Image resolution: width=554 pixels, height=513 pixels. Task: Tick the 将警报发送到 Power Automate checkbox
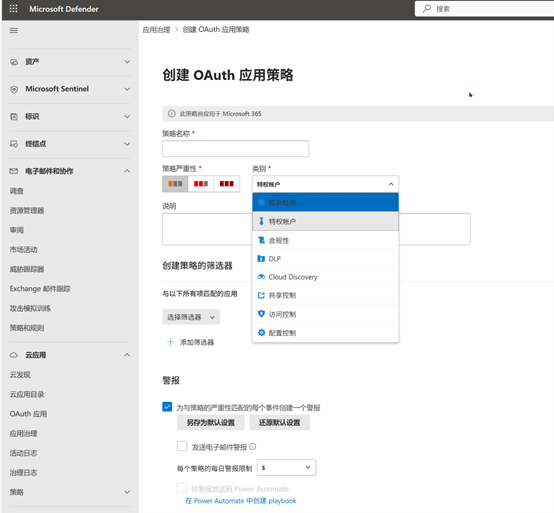coord(182,488)
